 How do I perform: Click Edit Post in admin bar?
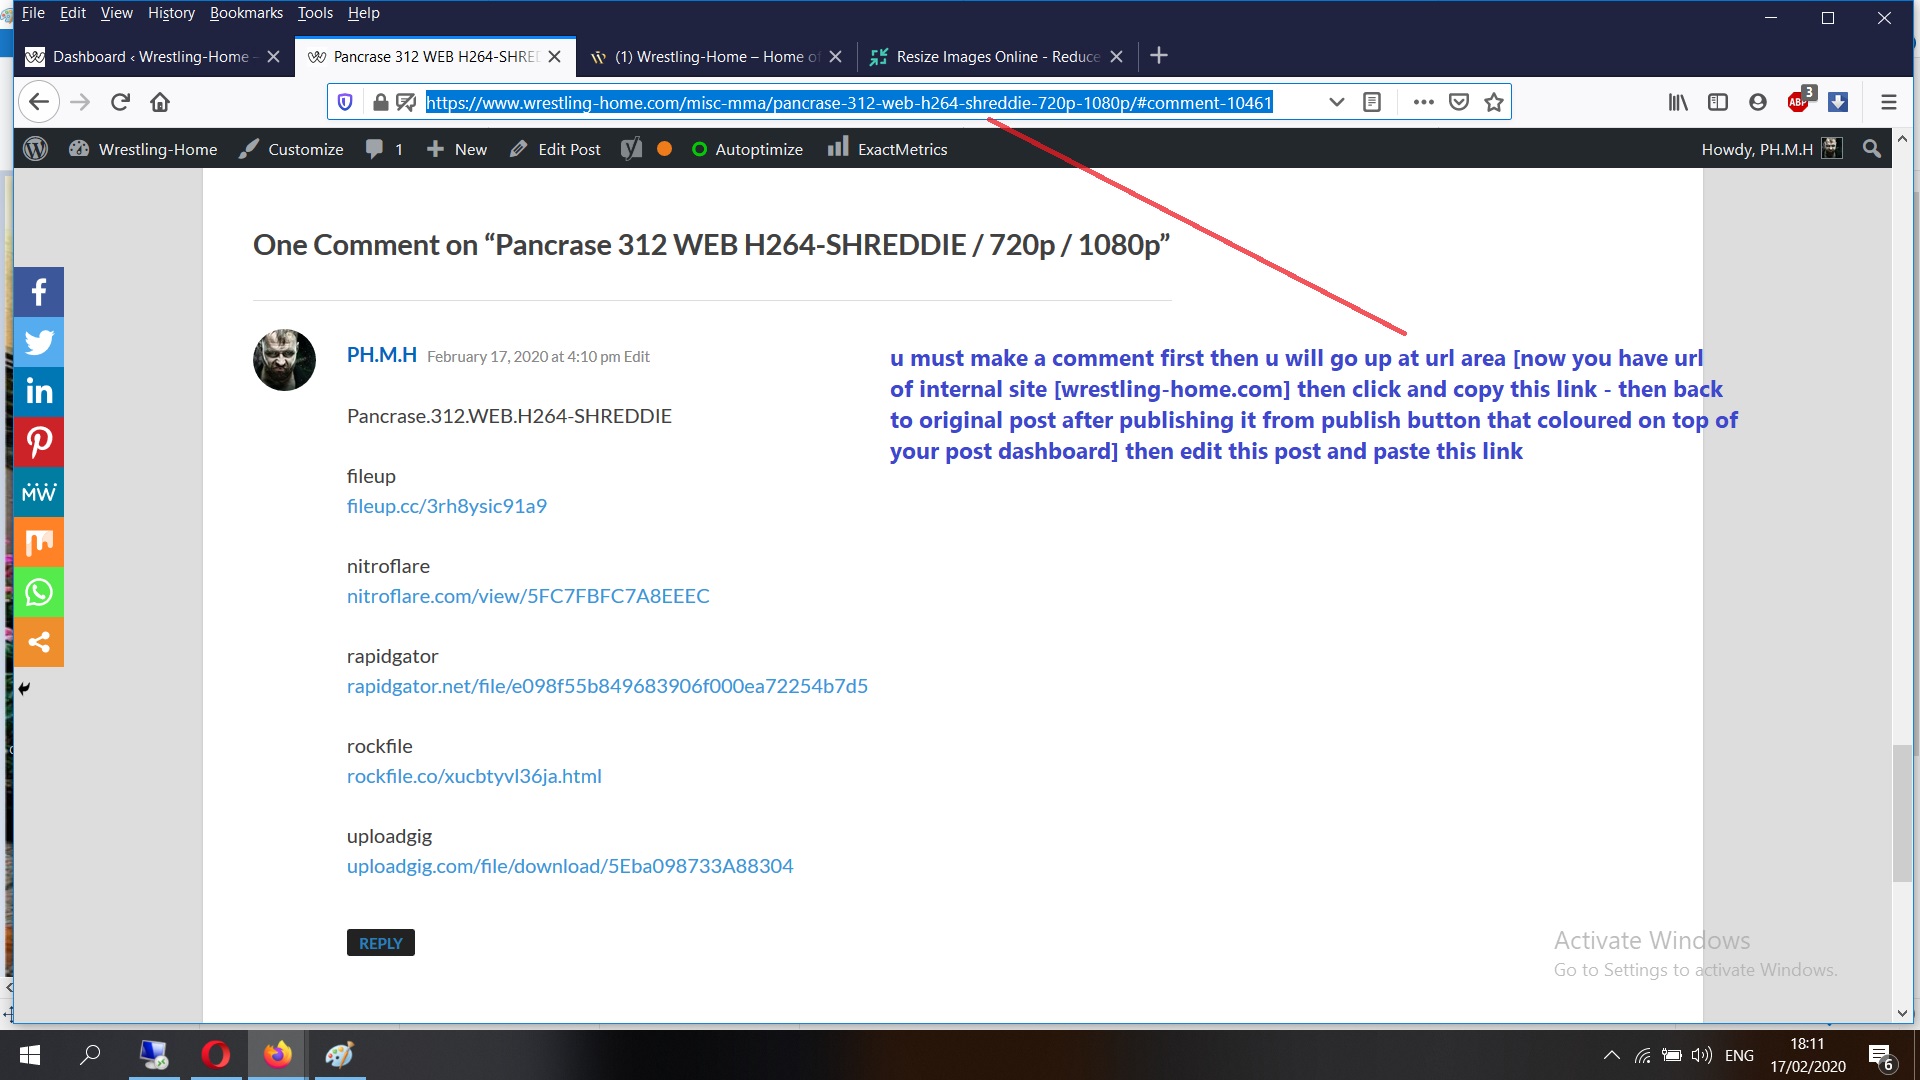(x=555, y=149)
